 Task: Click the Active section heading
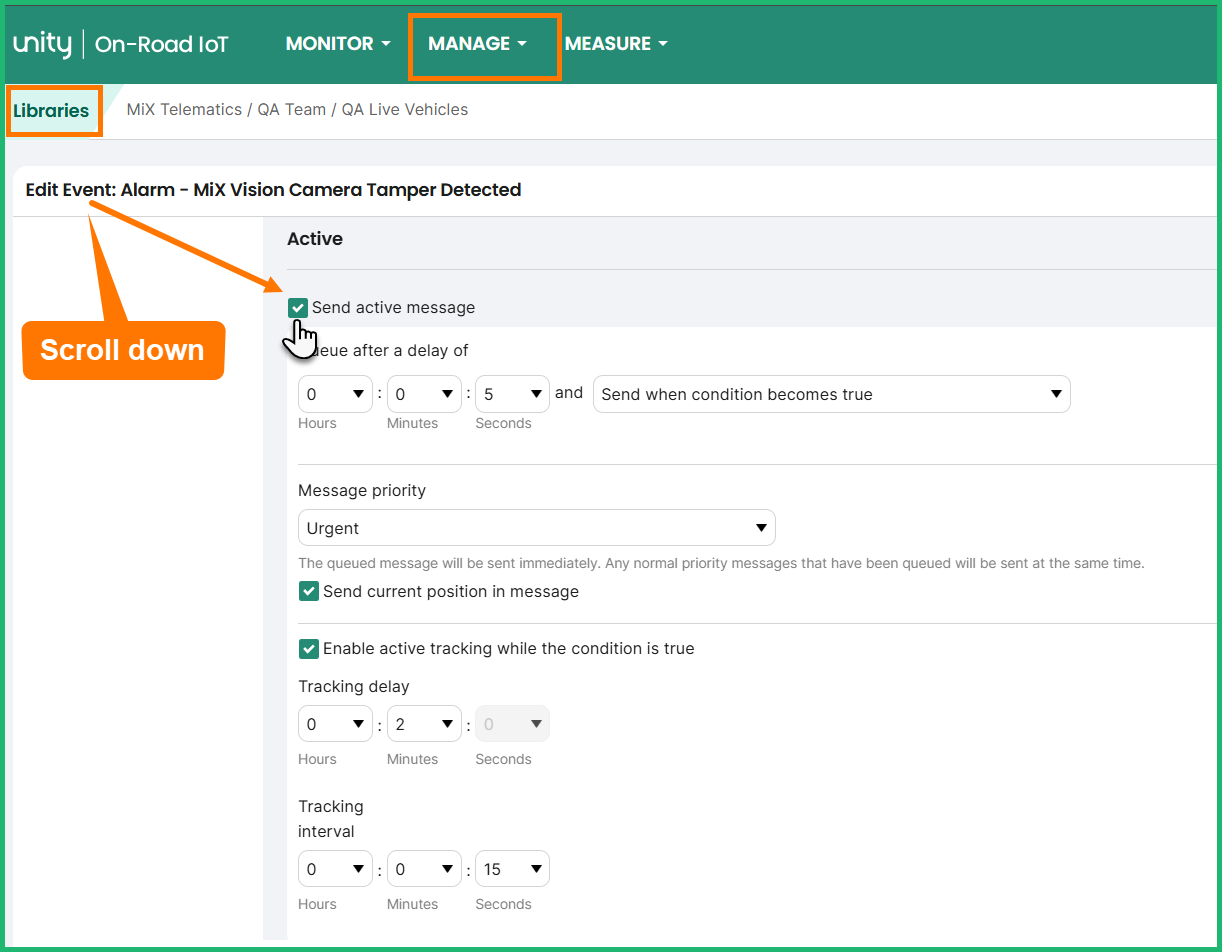click(x=315, y=239)
